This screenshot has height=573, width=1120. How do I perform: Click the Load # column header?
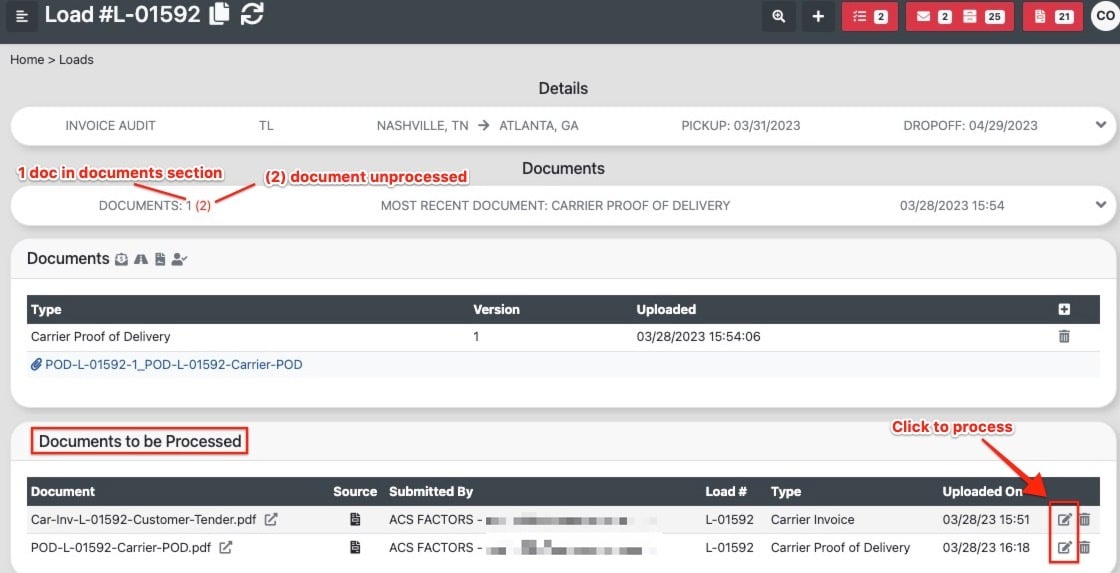coord(726,492)
